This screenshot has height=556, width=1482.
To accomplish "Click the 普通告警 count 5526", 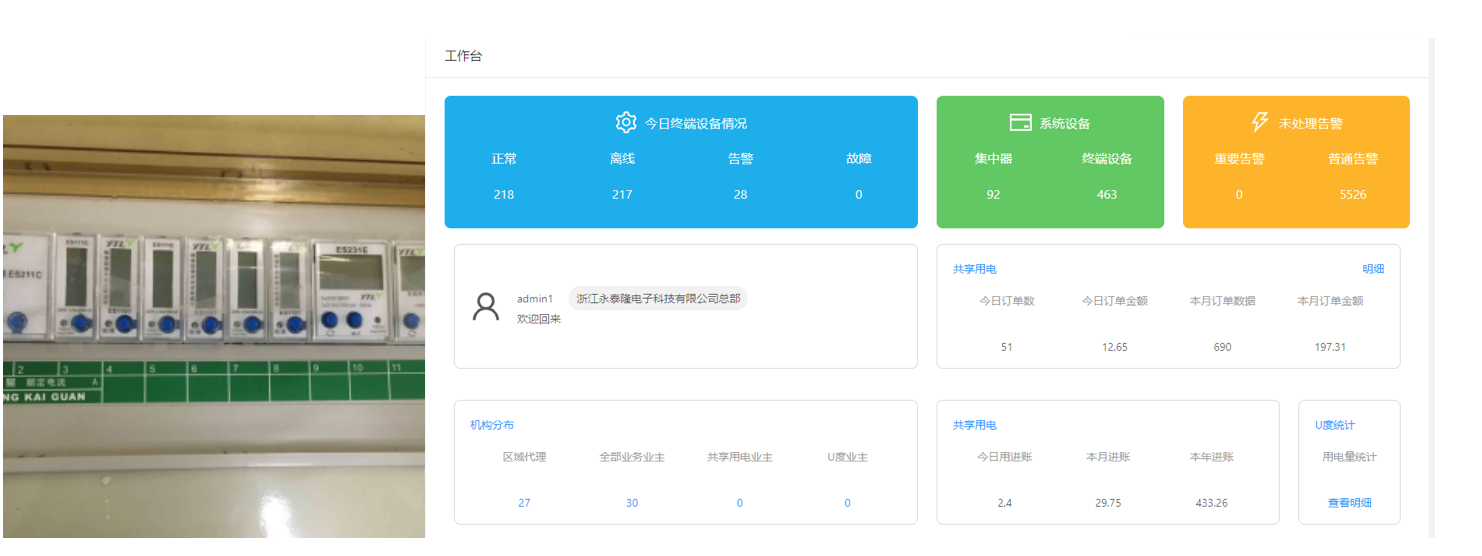I will click(x=1352, y=195).
